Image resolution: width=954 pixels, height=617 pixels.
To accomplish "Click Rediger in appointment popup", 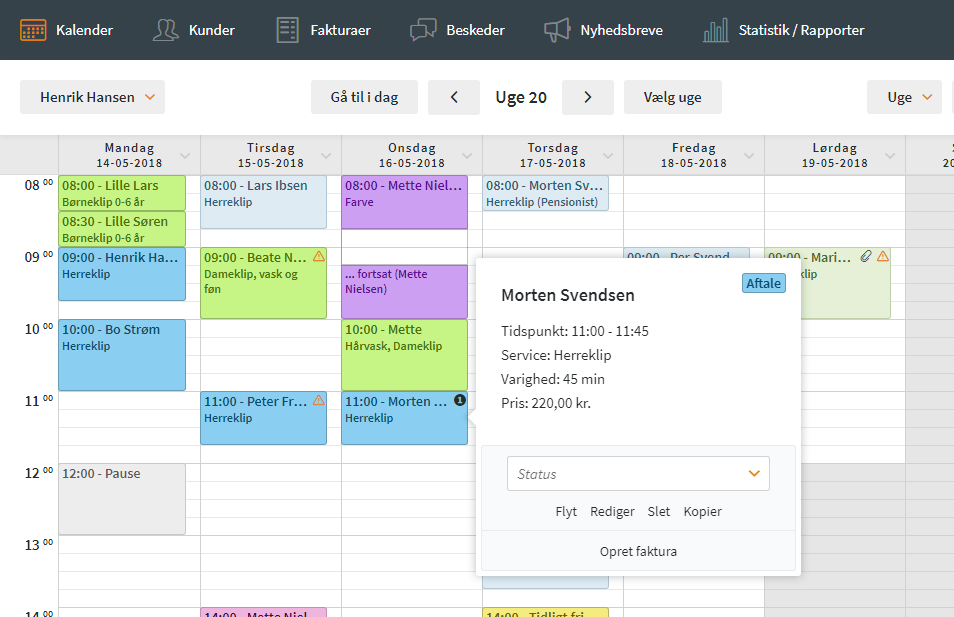I will pyautogui.click(x=612, y=511).
